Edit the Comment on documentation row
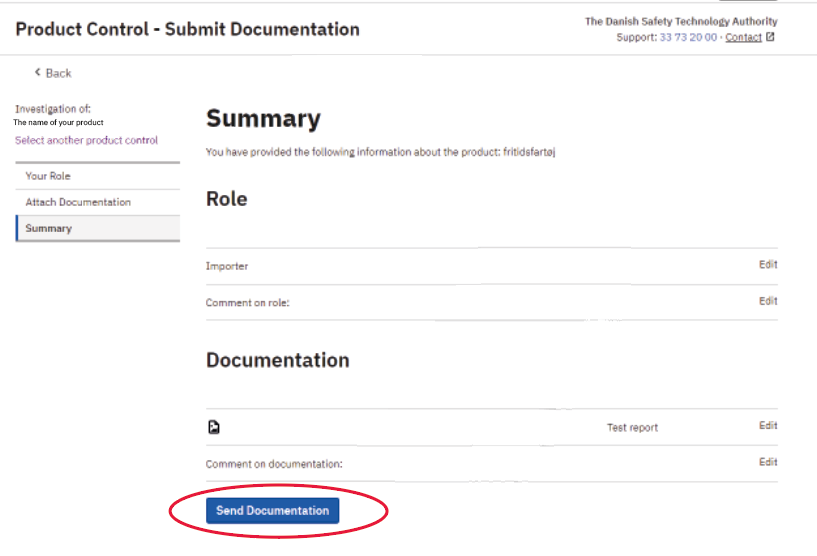 pos(768,462)
